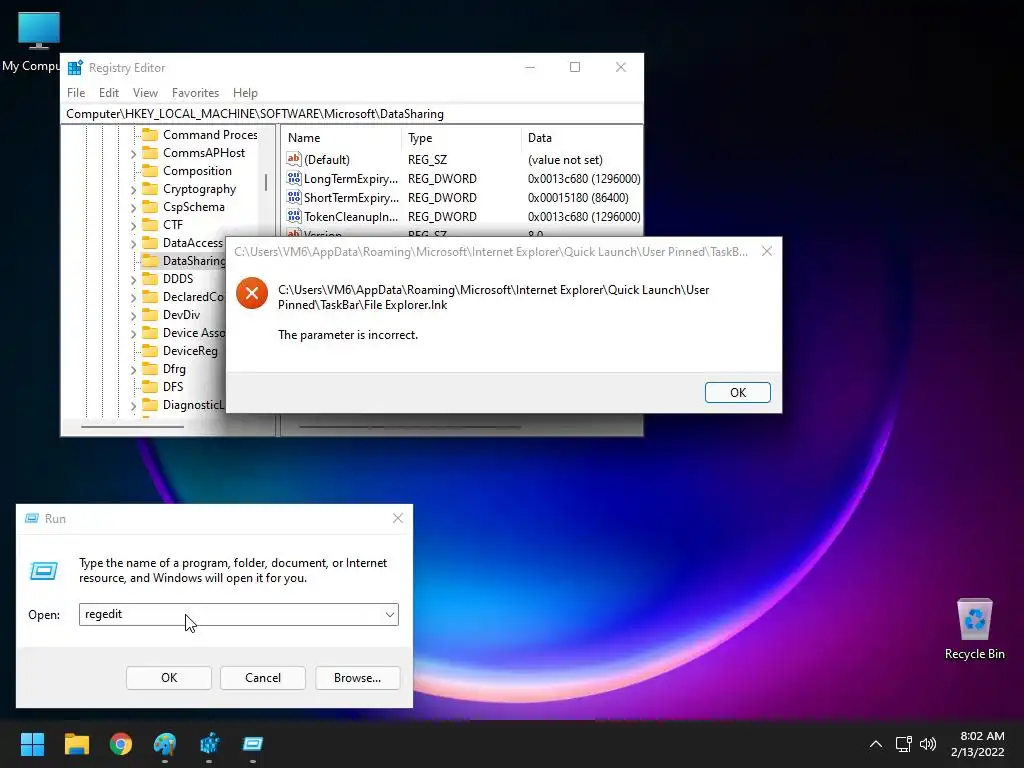Click the Run dialog monitor icon
1024x768 pixels.
click(x=44, y=571)
